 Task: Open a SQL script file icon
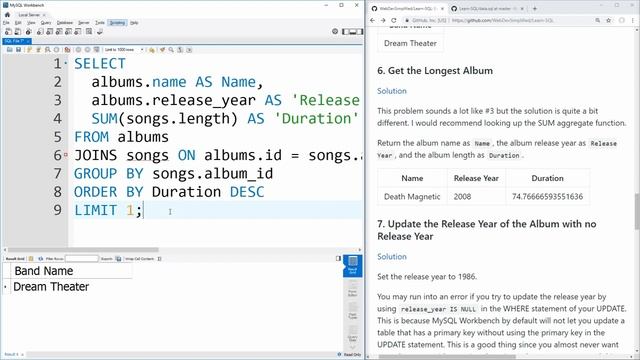(x=18, y=32)
